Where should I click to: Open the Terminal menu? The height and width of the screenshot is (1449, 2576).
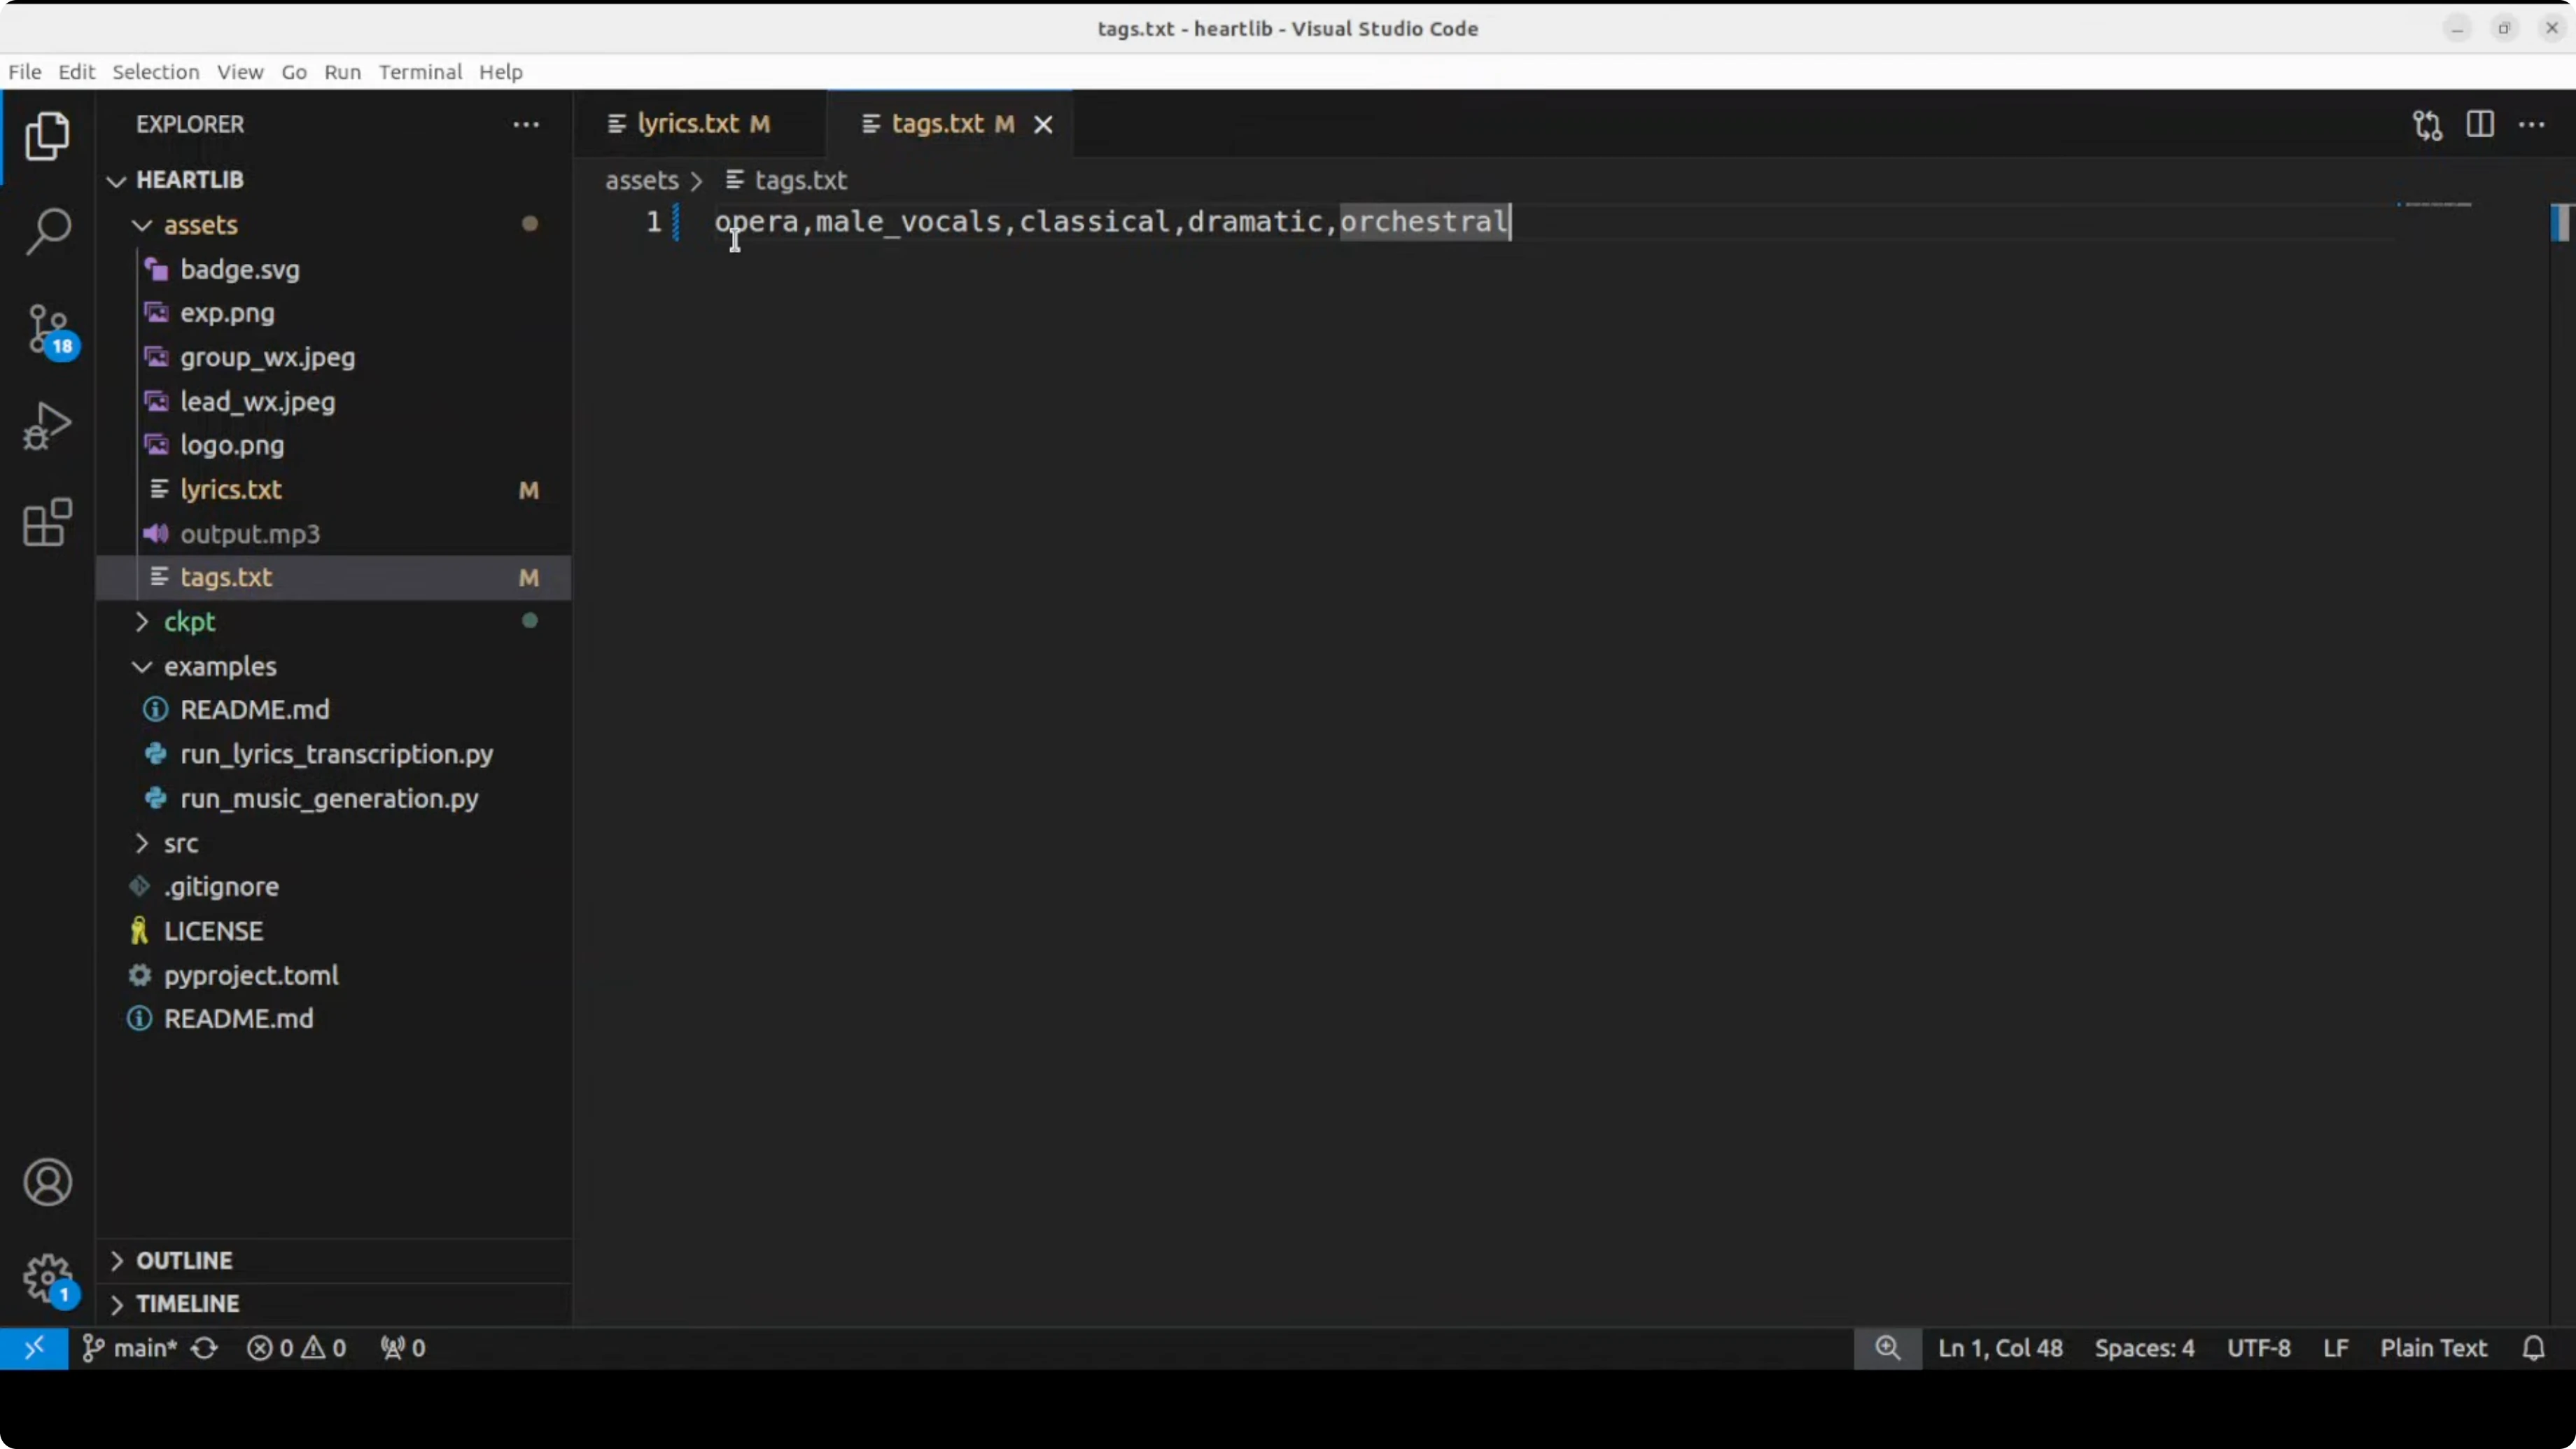click(420, 72)
